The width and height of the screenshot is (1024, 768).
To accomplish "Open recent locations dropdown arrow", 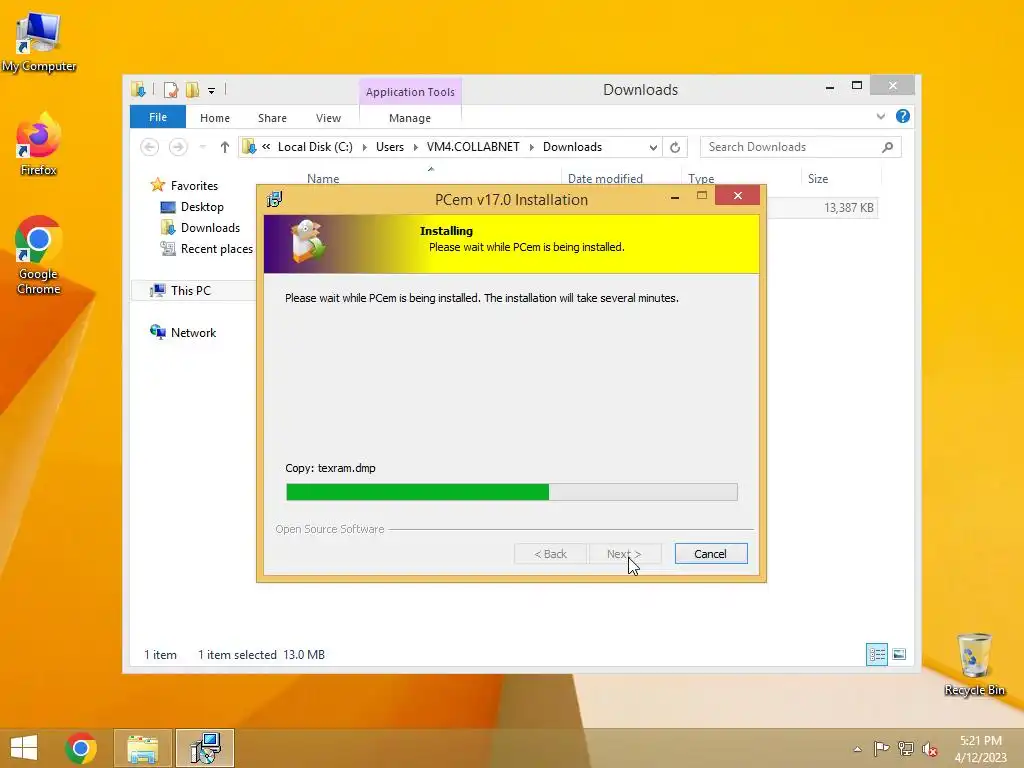I will click(203, 147).
